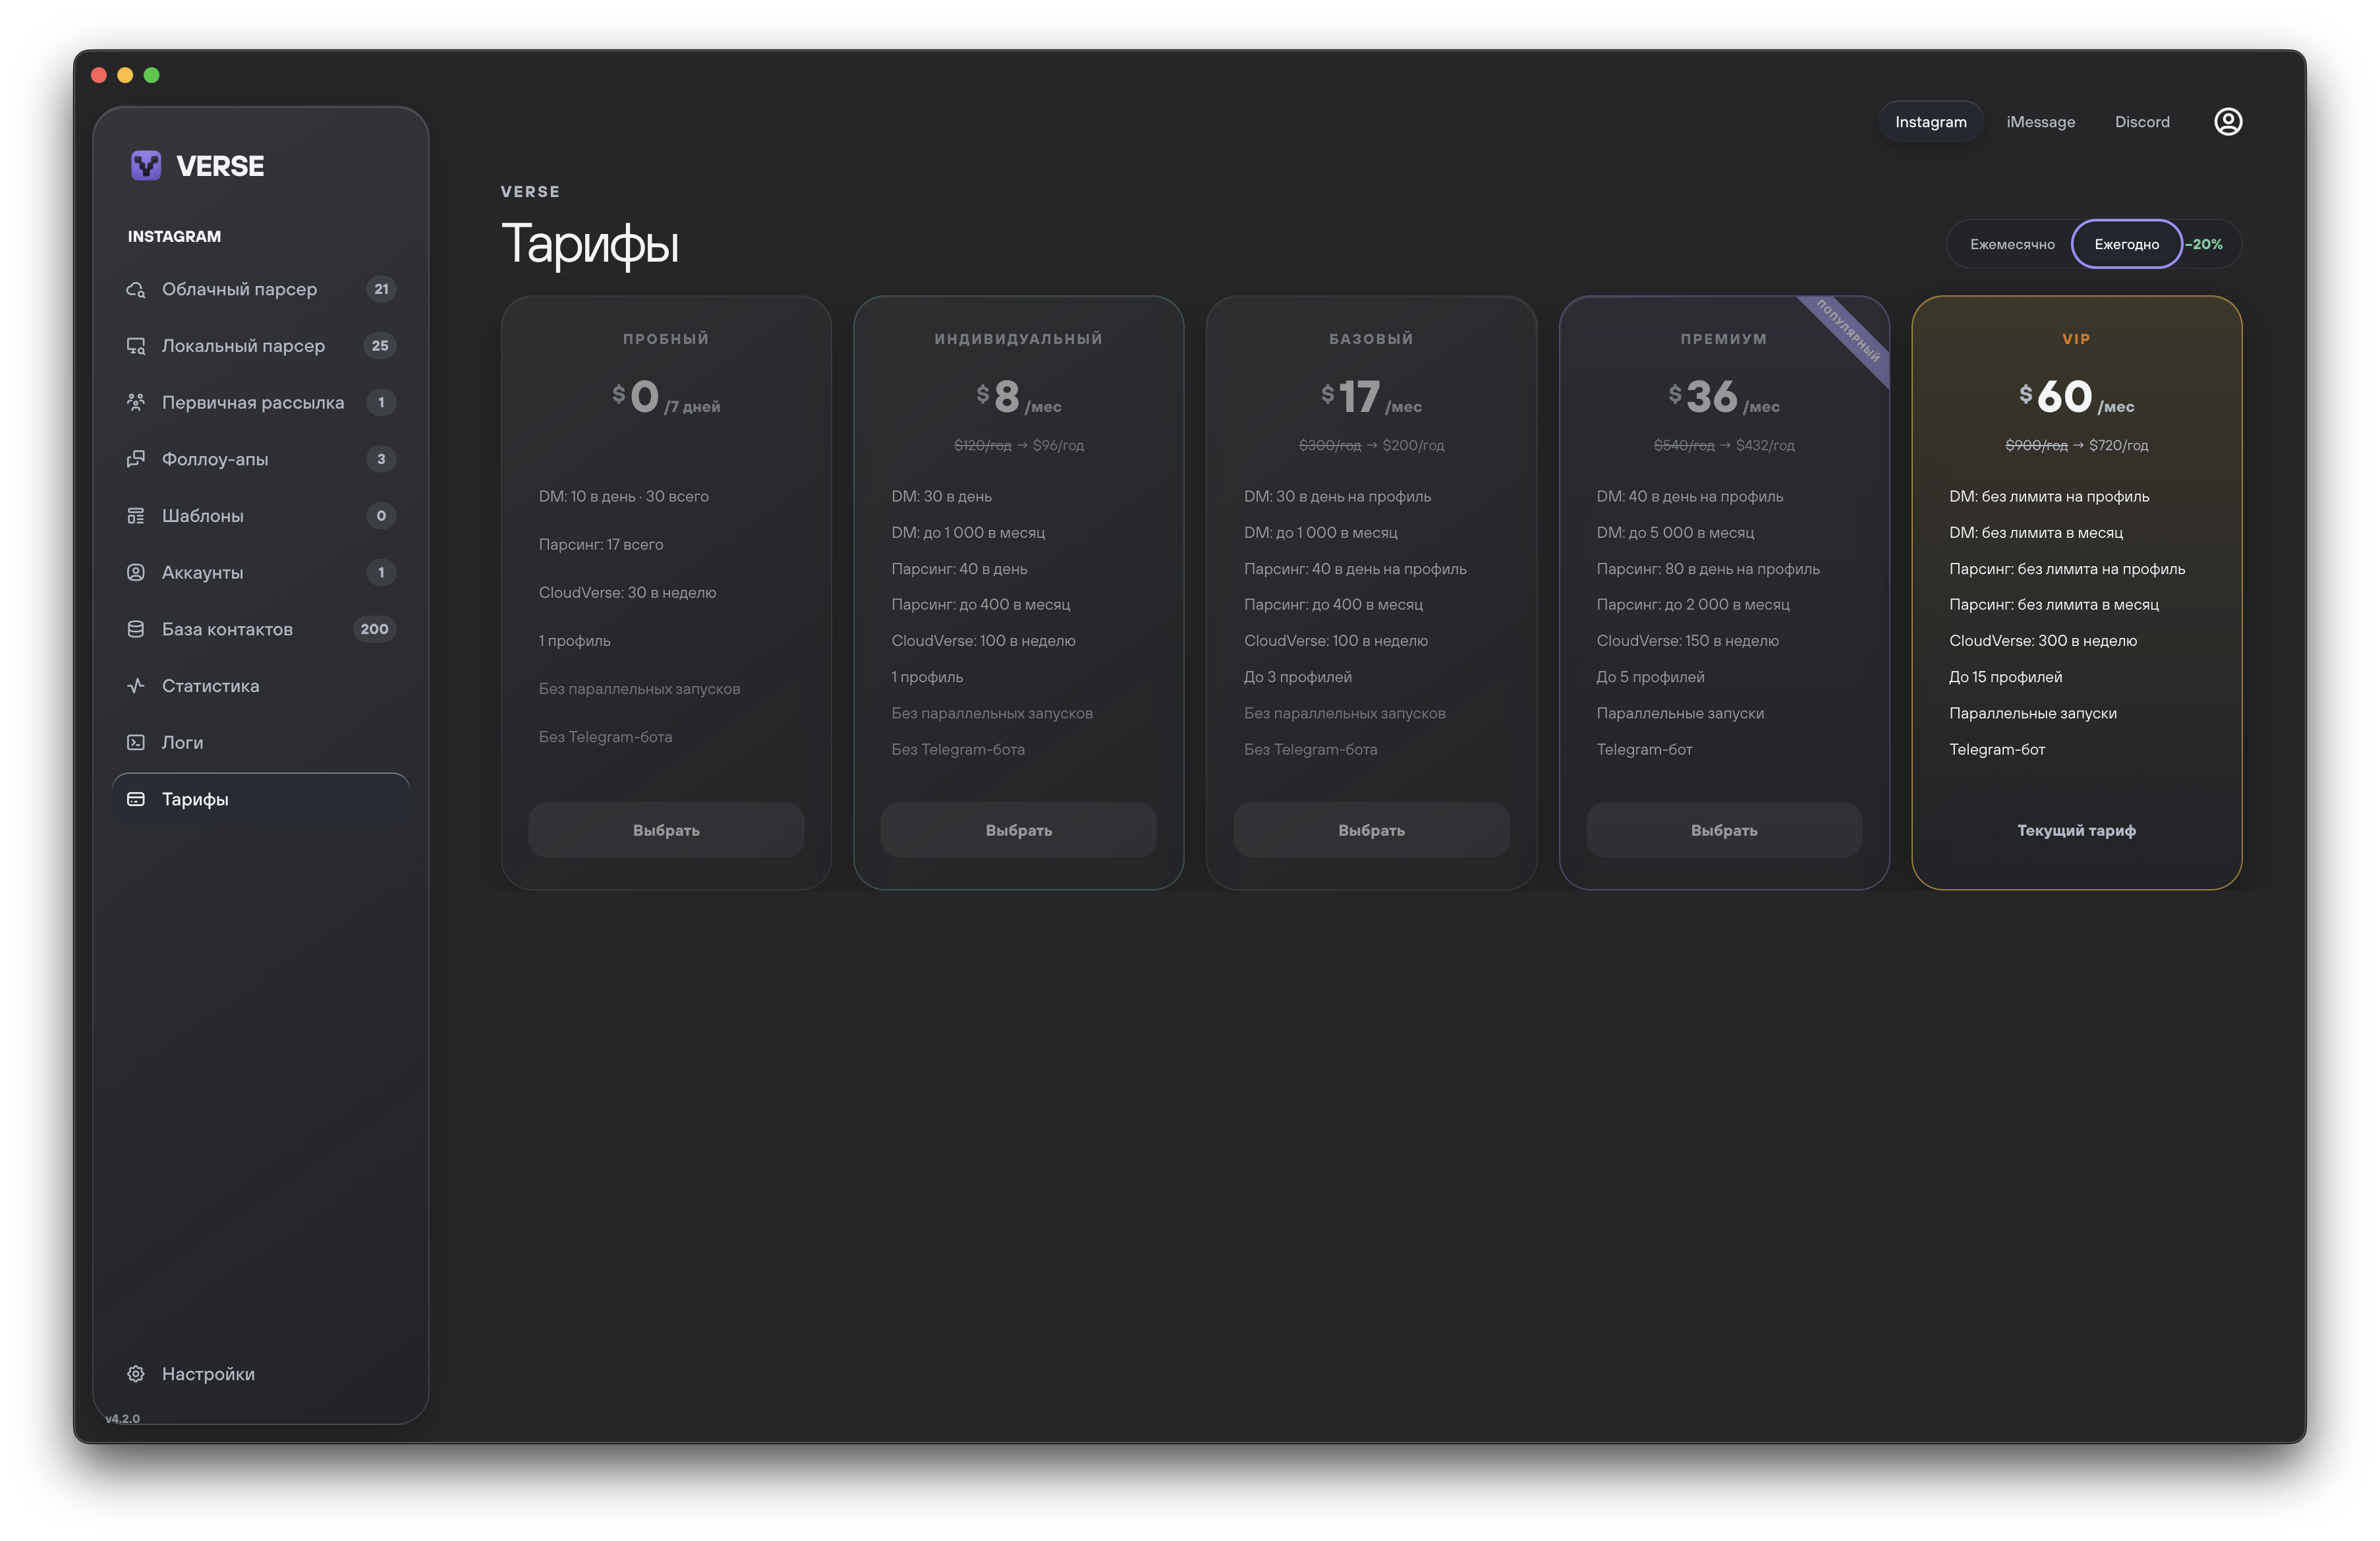Viewport: 2380px width, 1541px height.
Task: Click the БАЗОВЫЙ plan title
Action: click(1371, 339)
